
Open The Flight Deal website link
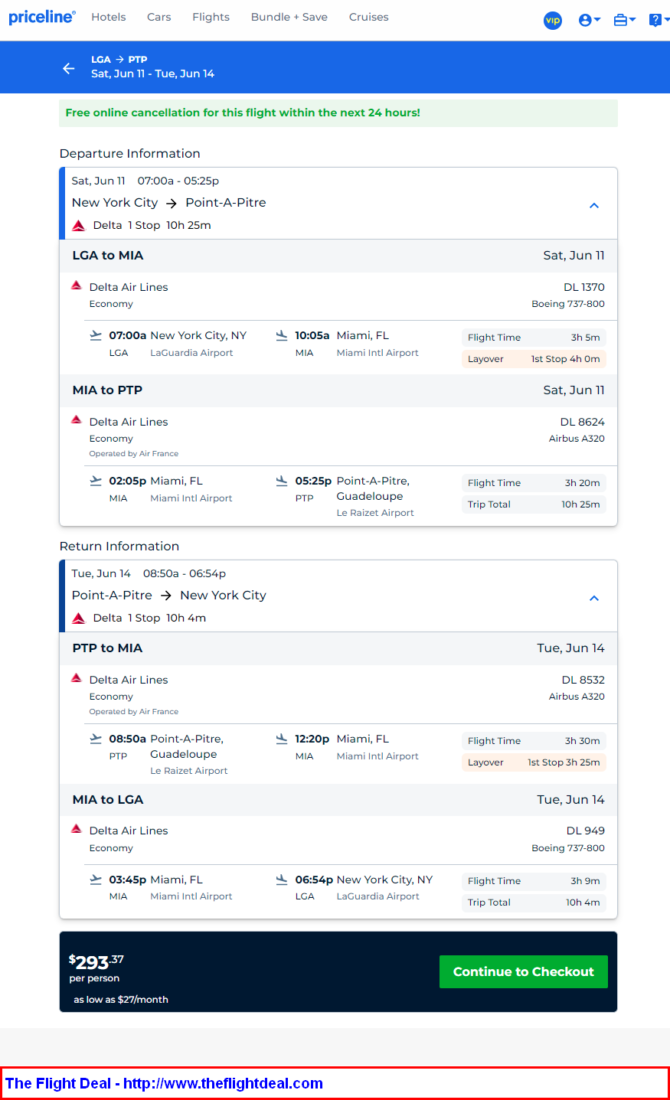[x=164, y=1083]
